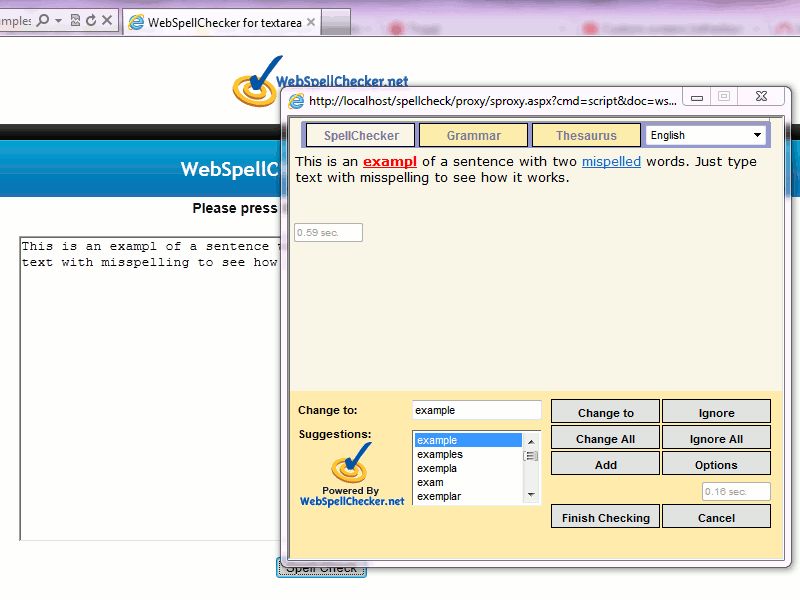Image resolution: width=800 pixels, height=600 pixels.
Task: Click Finish Checking button
Action: point(606,517)
